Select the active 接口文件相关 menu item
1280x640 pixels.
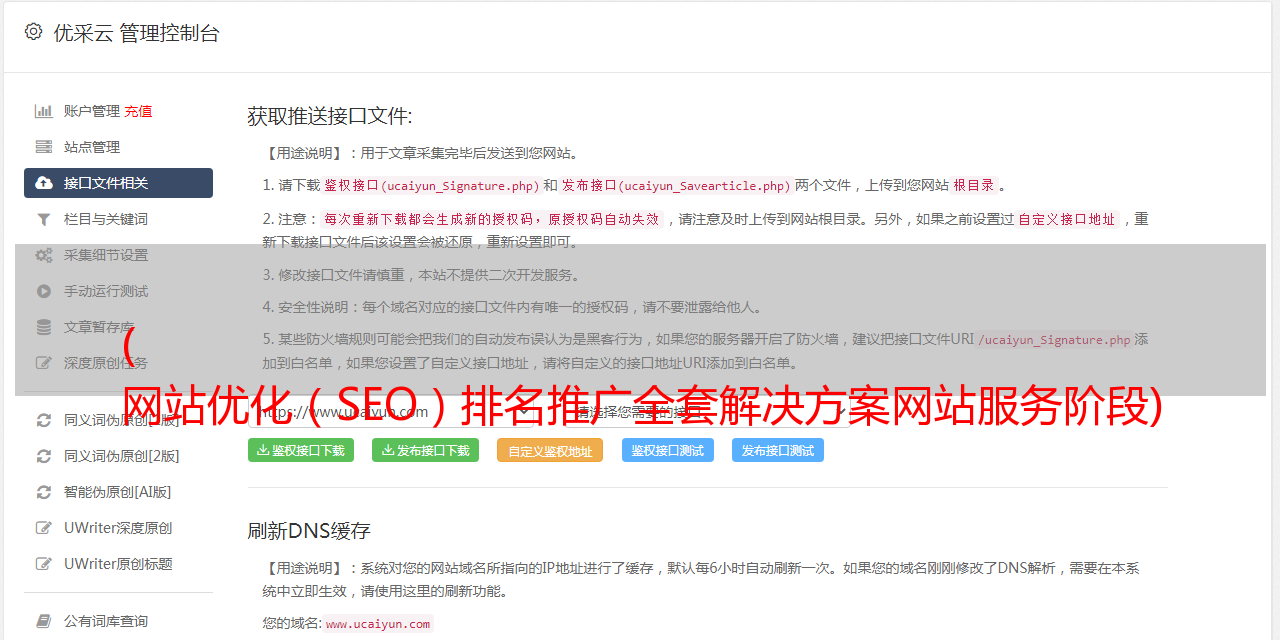point(118,183)
